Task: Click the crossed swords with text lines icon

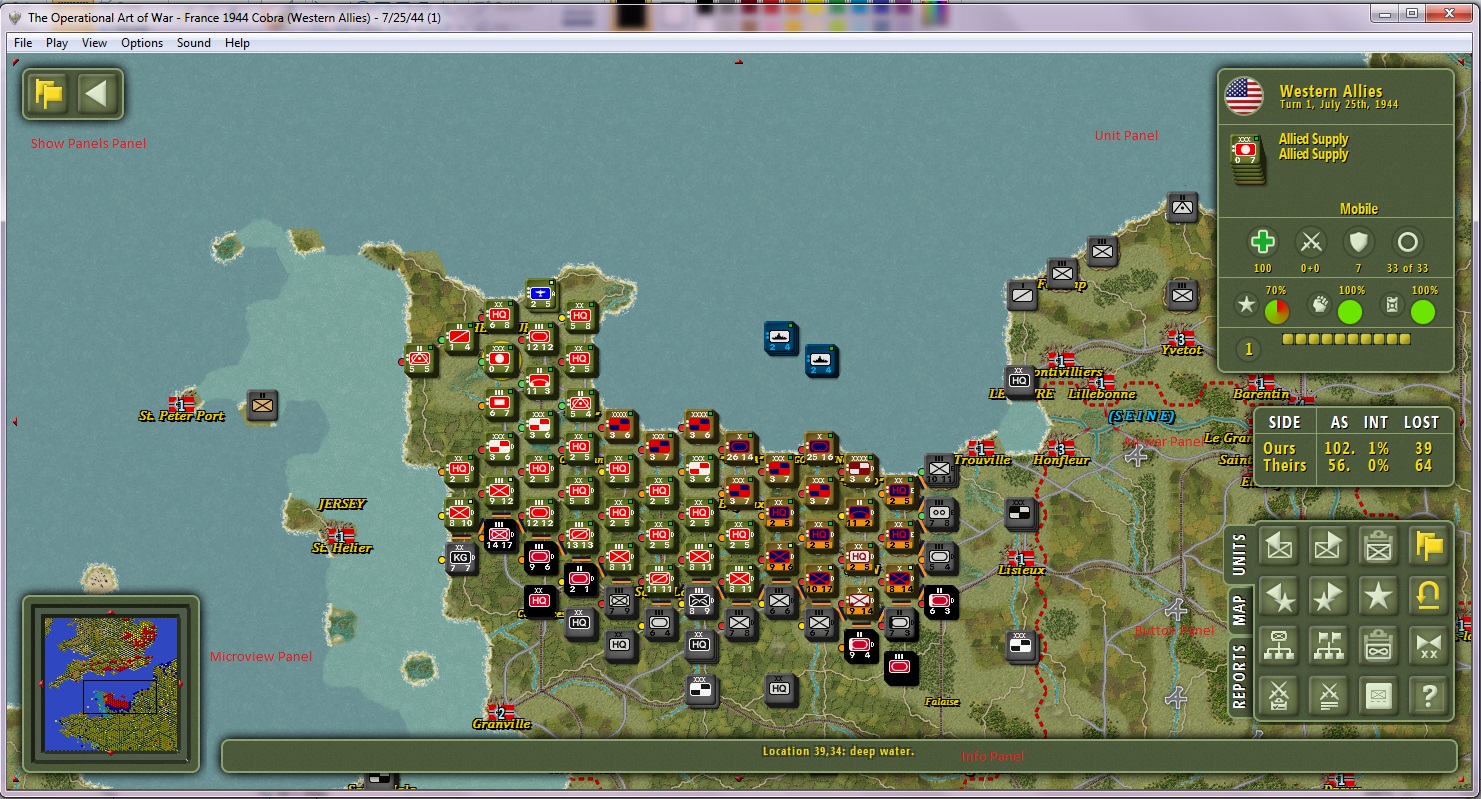Action: pos(1329,694)
